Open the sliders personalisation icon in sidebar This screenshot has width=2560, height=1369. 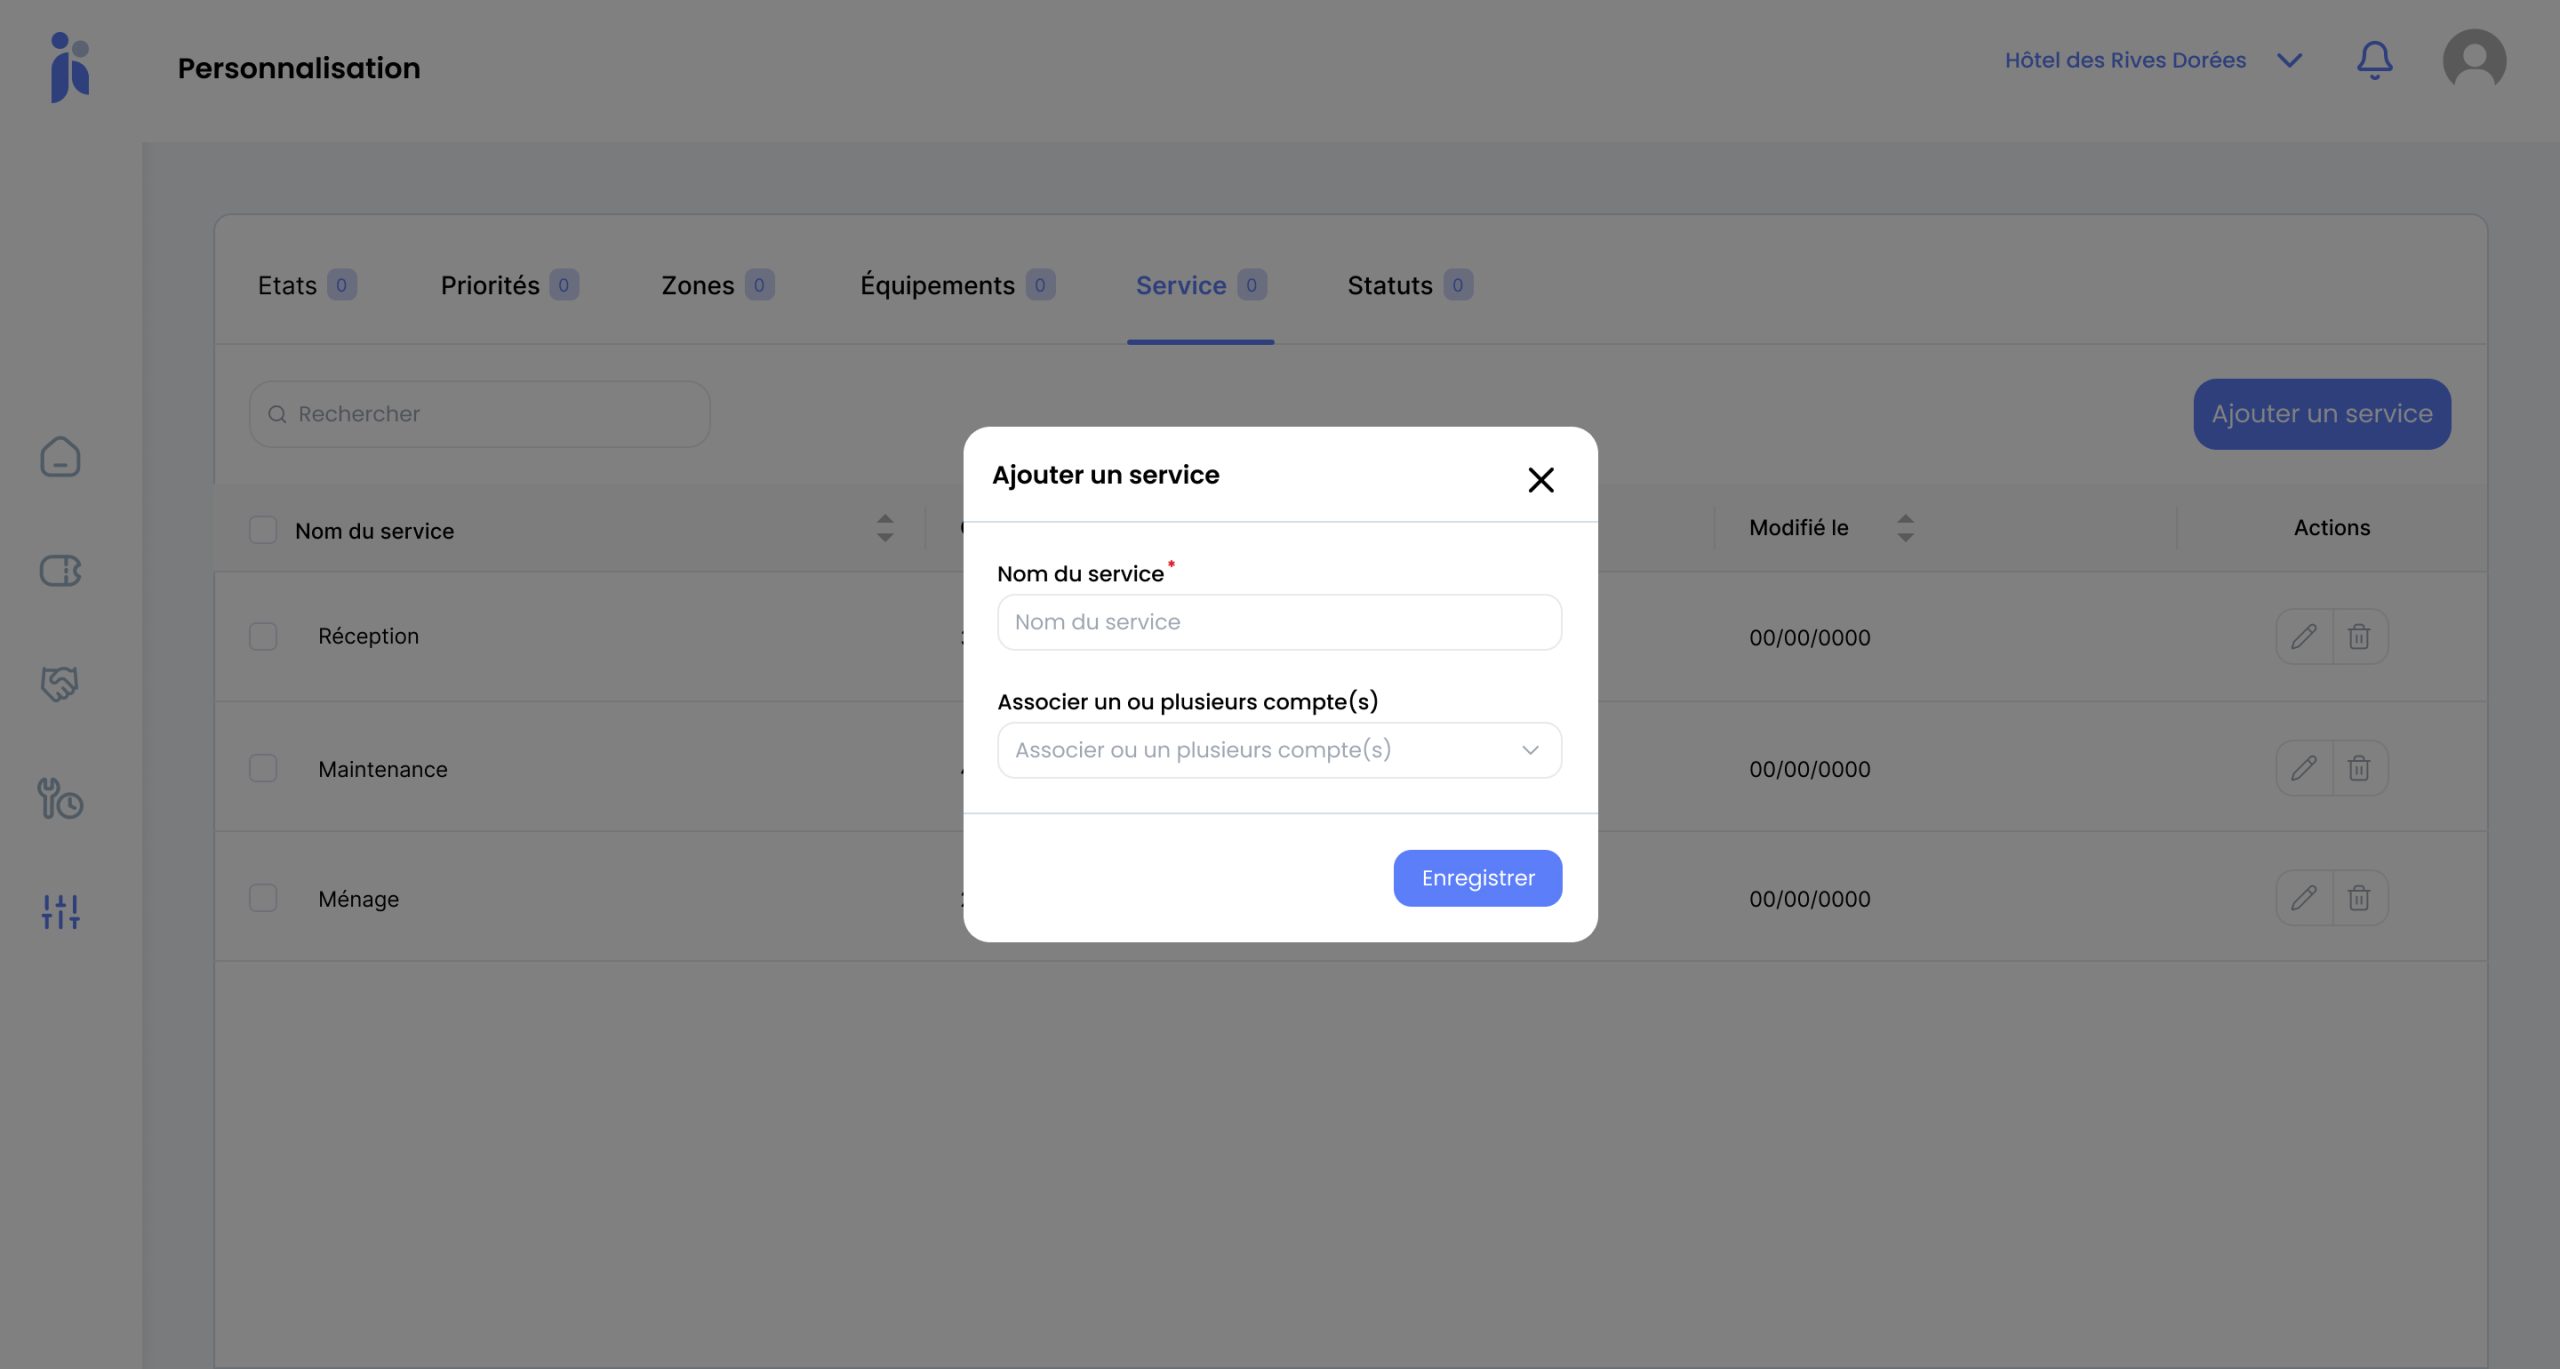click(x=60, y=911)
